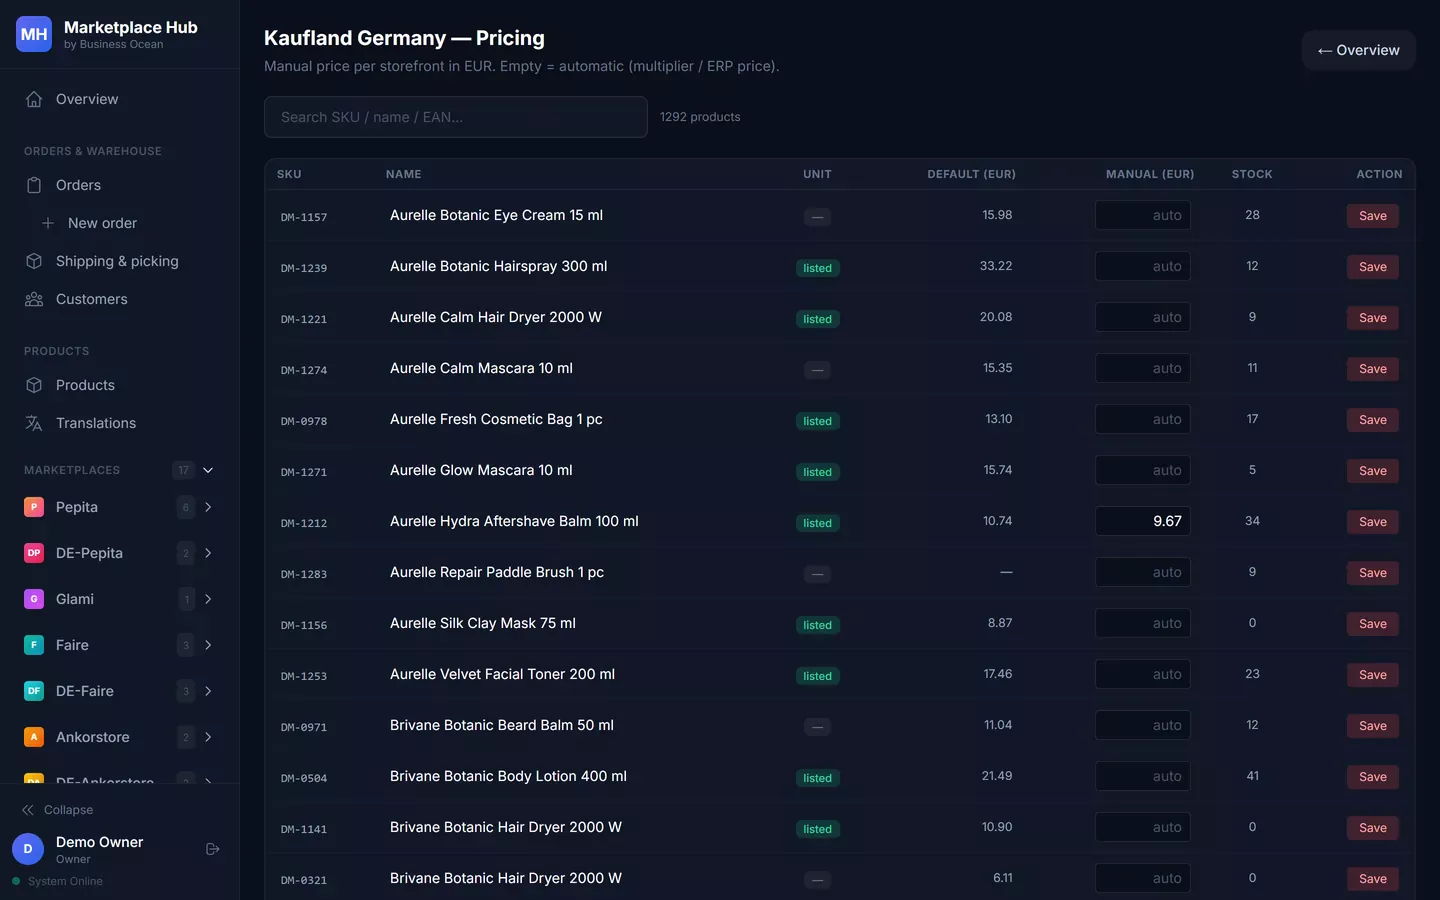Click the MH Marketplace Hub logo

point(34,34)
